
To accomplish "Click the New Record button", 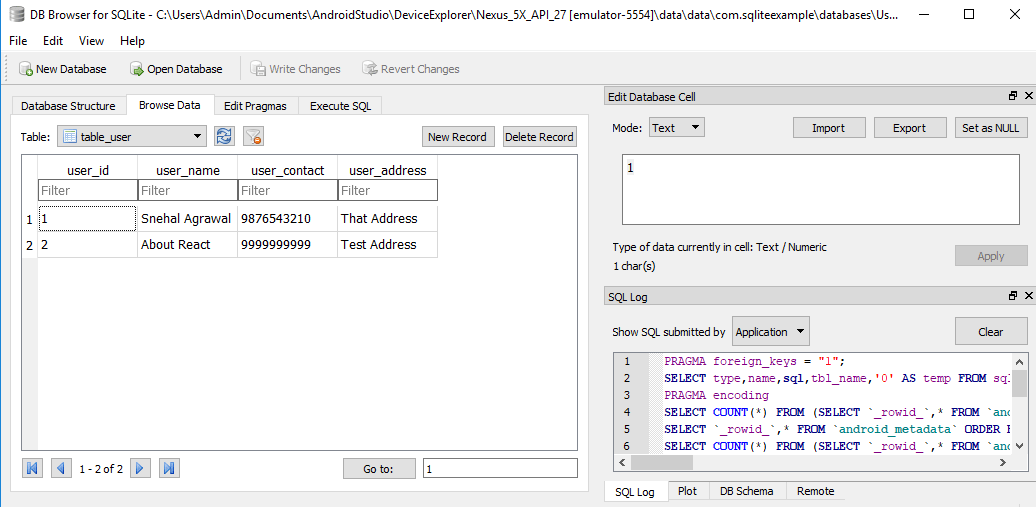I will click(x=457, y=137).
